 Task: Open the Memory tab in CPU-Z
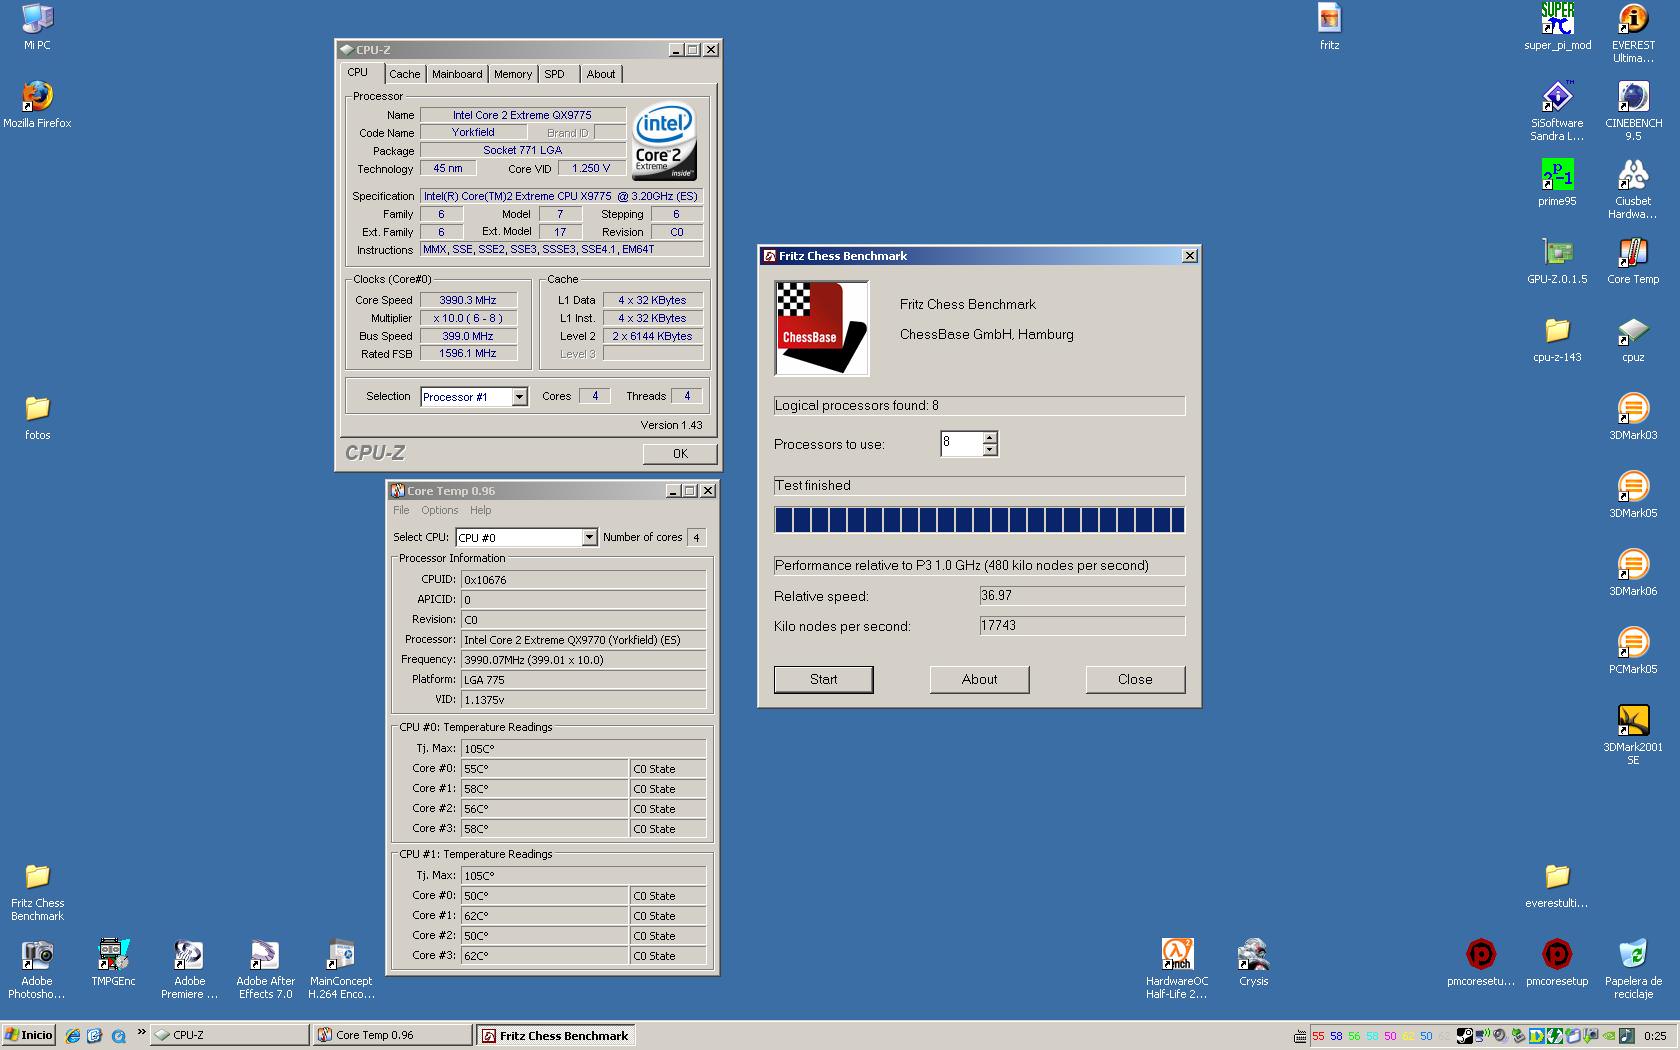click(513, 74)
